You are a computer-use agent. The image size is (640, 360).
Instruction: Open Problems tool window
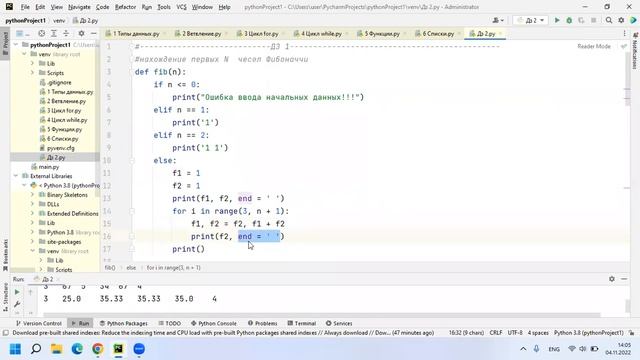tap(262, 323)
